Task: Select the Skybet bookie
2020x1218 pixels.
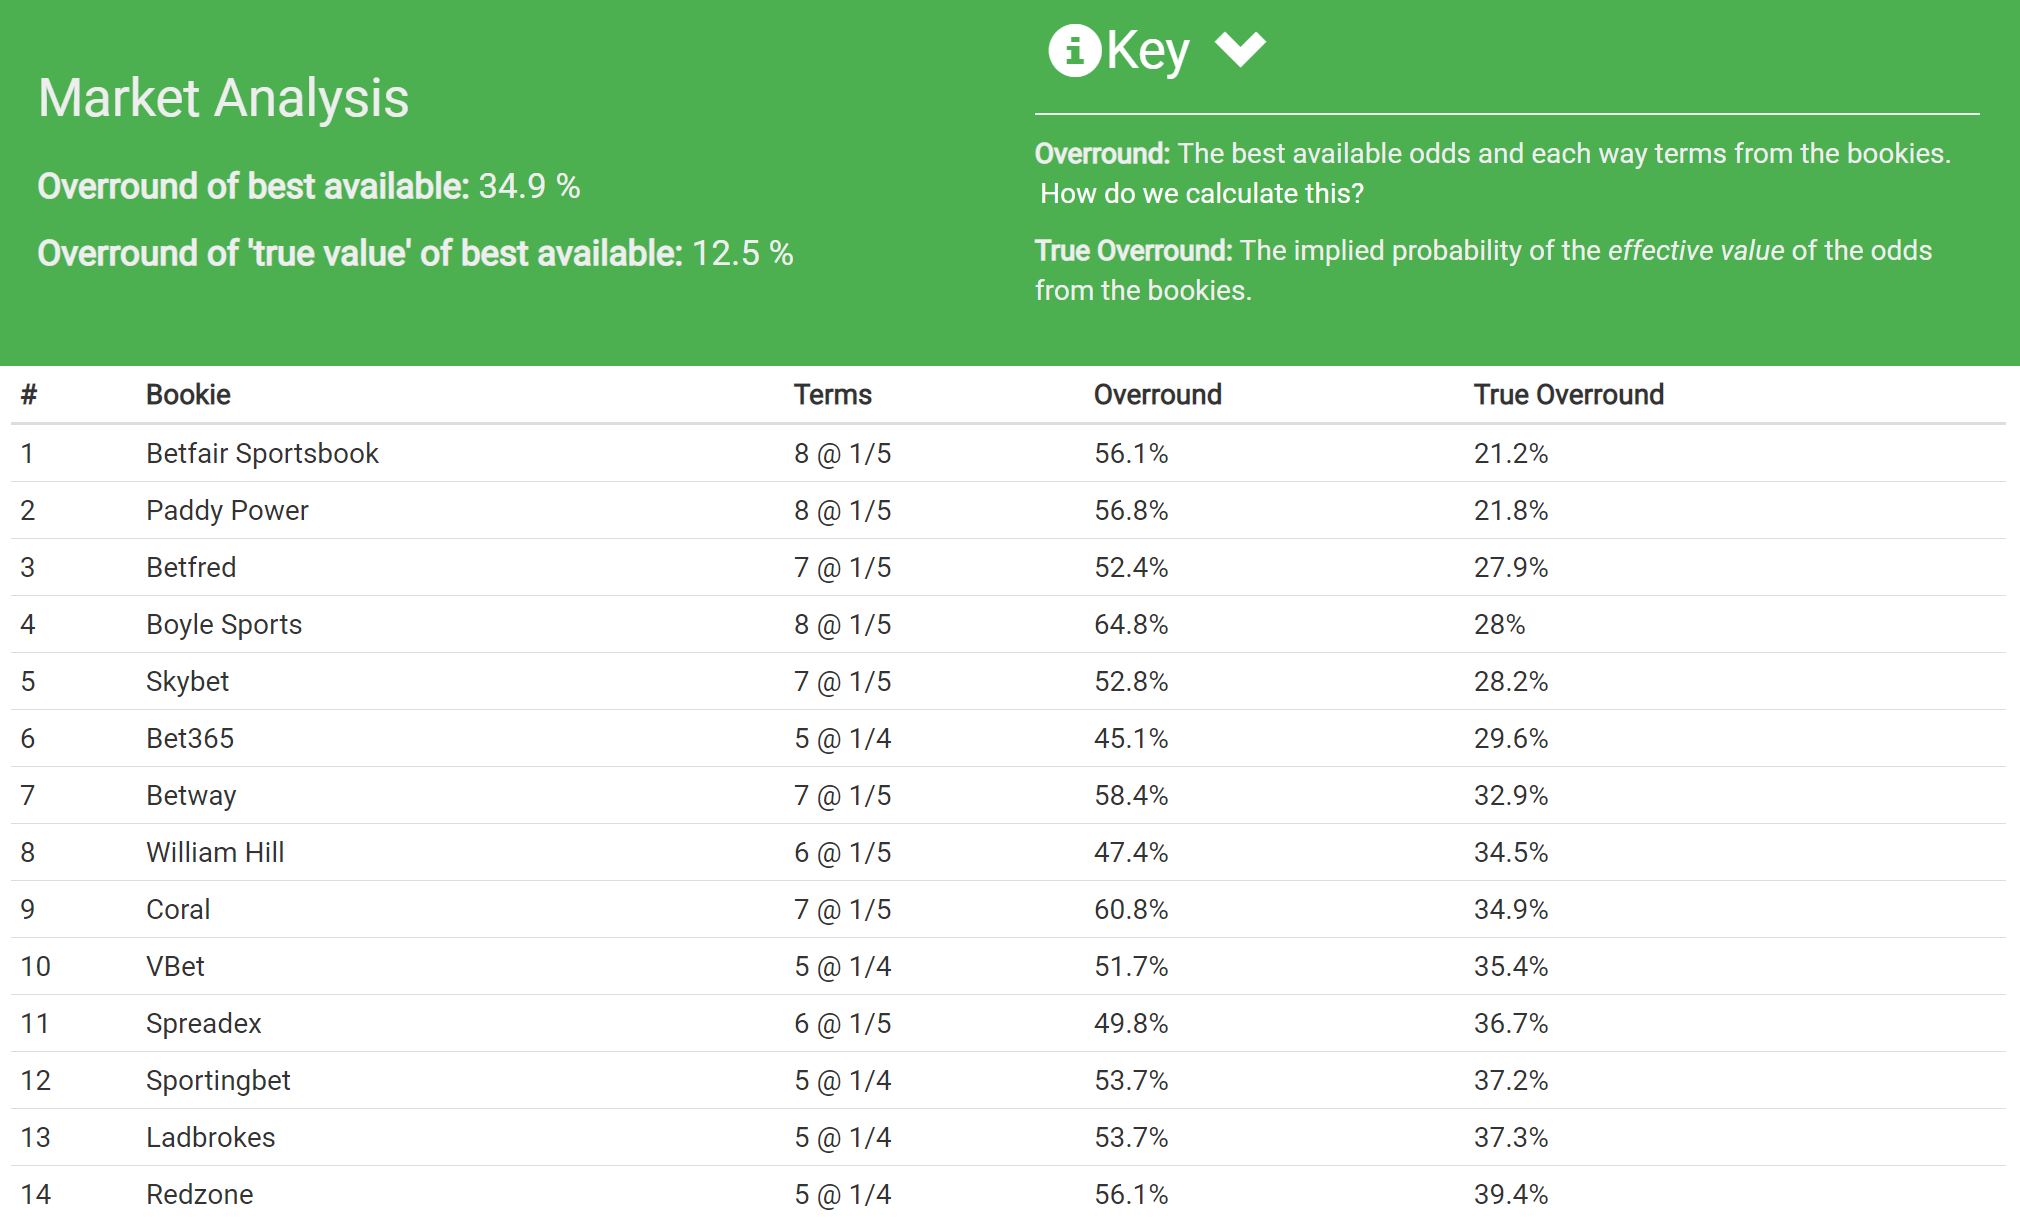Action: tap(187, 682)
